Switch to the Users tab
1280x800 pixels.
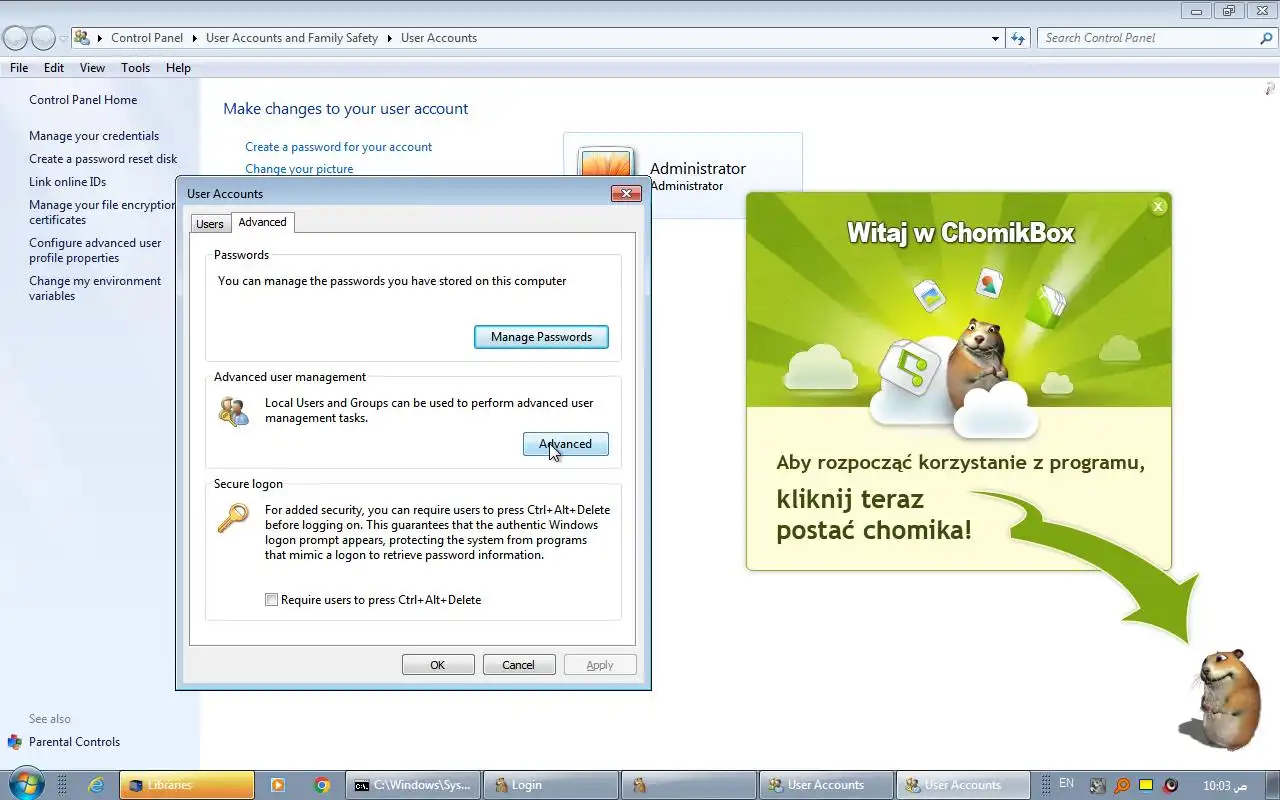210,224
